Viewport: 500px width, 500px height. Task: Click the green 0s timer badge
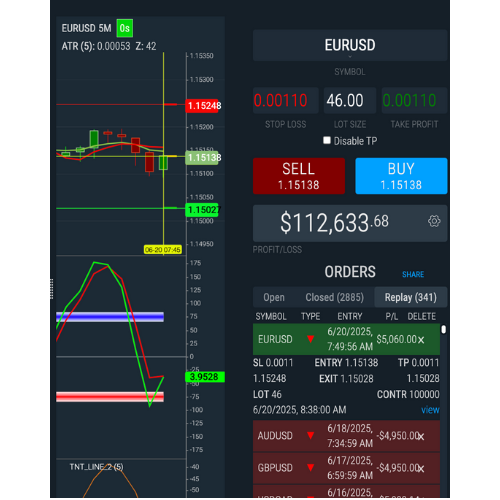click(x=125, y=28)
